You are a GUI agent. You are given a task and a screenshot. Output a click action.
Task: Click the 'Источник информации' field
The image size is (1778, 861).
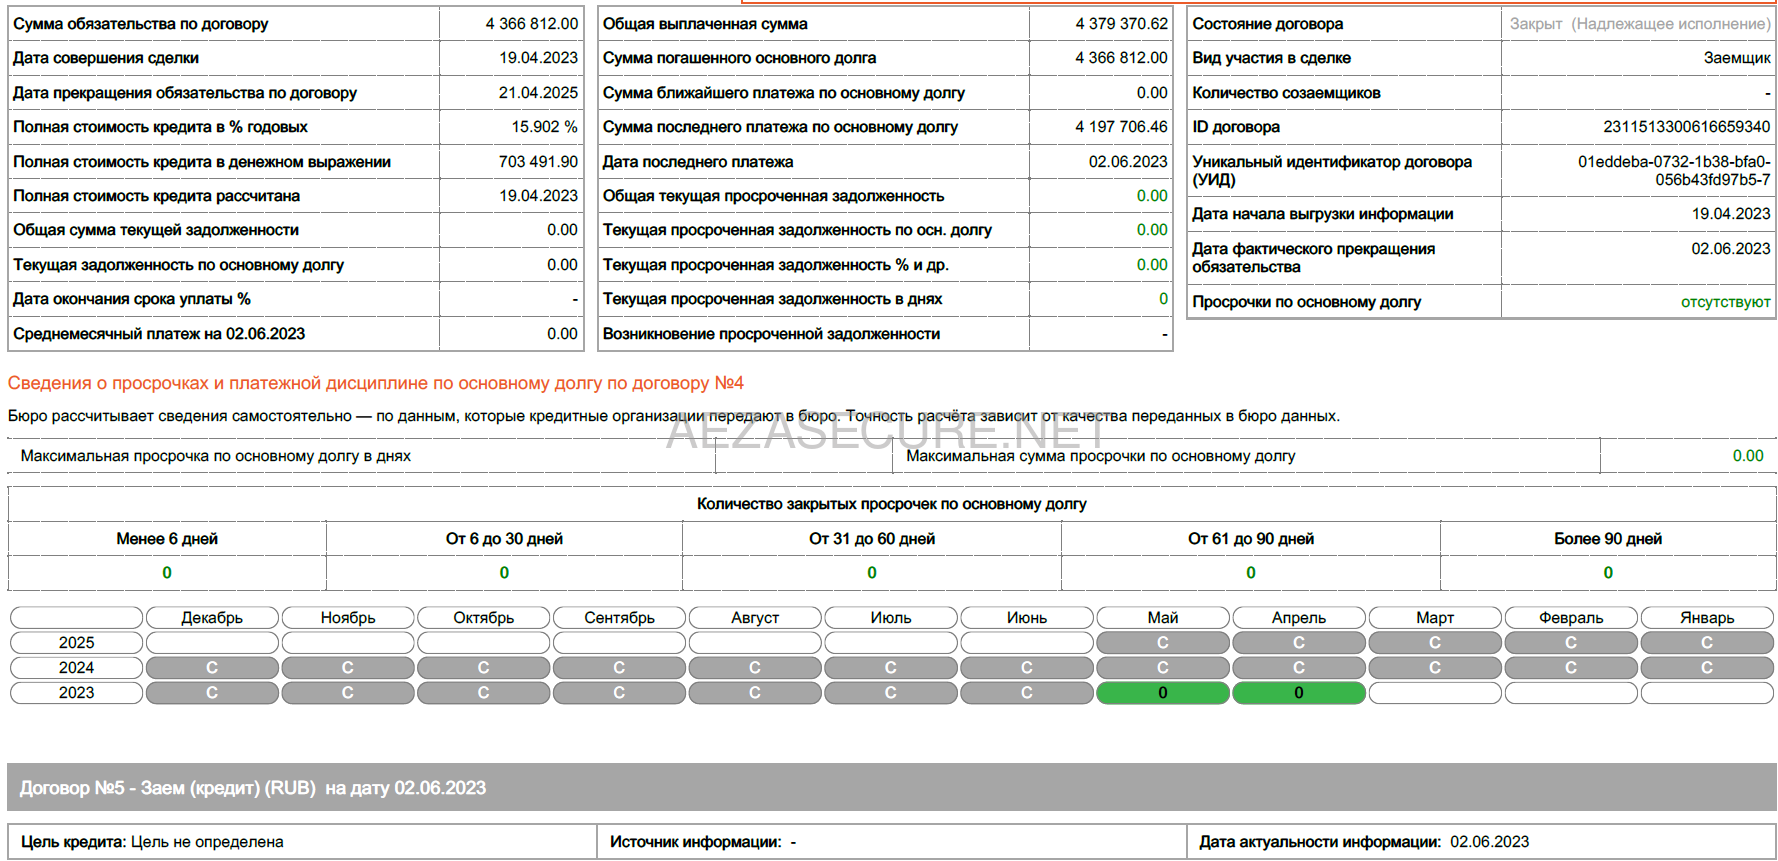(x=892, y=842)
